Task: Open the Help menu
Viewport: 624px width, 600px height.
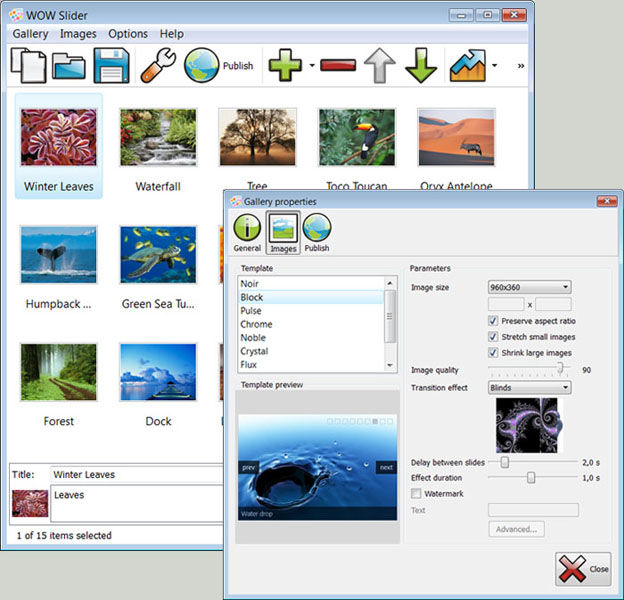Action: [172, 34]
